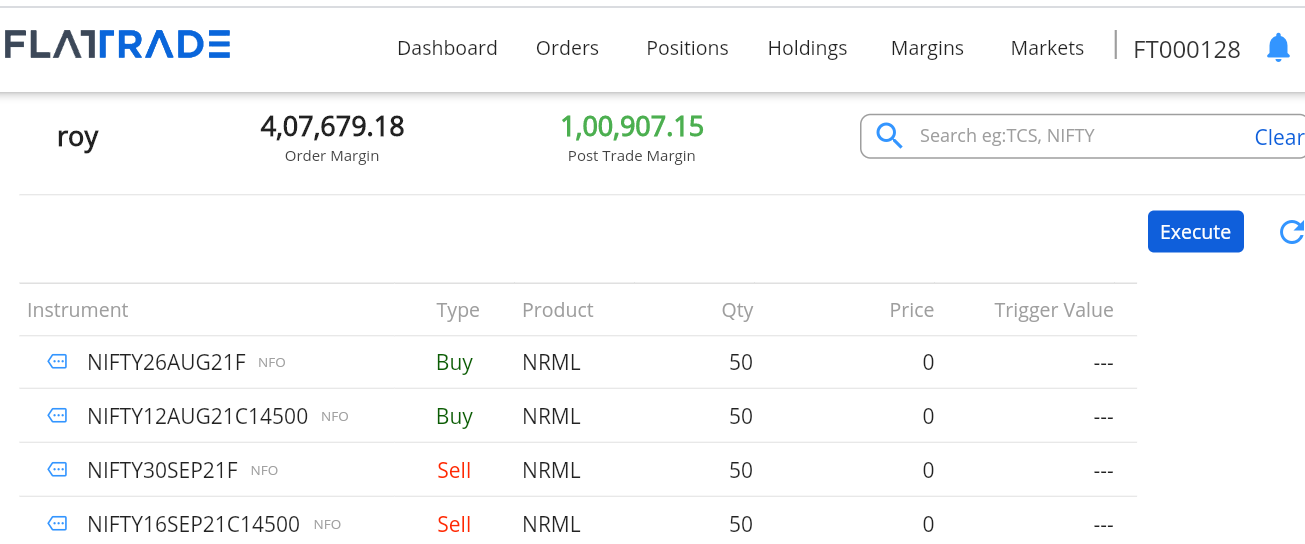
Task: Click NFO tag beside NIFTY30SEP21F
Action: tap(264, 471)
